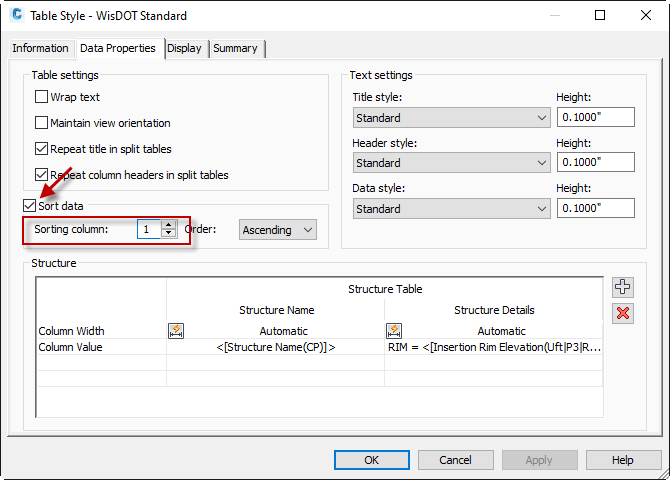Open the sort Order Ascending dropdown
This screenshot has height=480, width=670.
(278, 230)
